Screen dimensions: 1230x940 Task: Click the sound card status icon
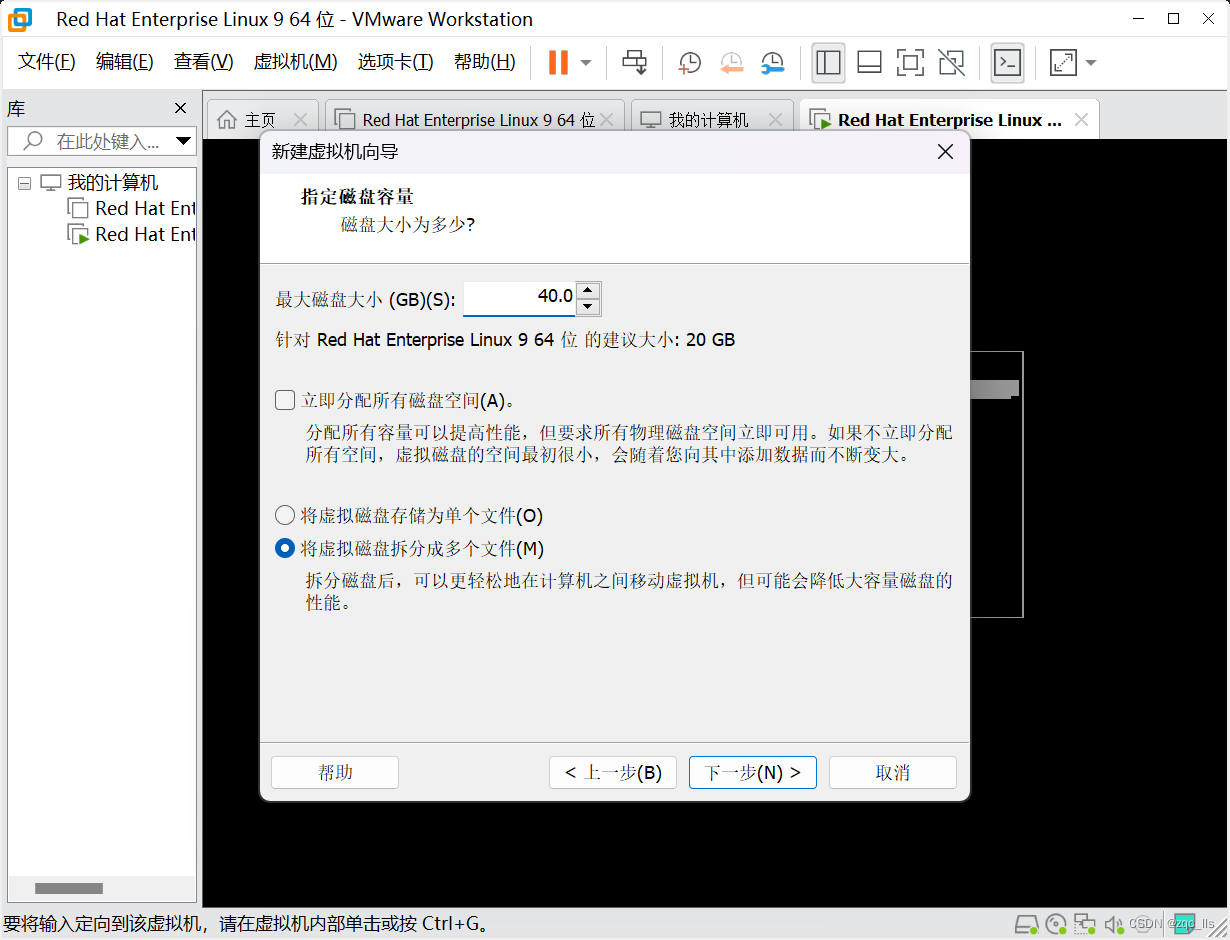pyautogui.click(x=1112, y=923)
